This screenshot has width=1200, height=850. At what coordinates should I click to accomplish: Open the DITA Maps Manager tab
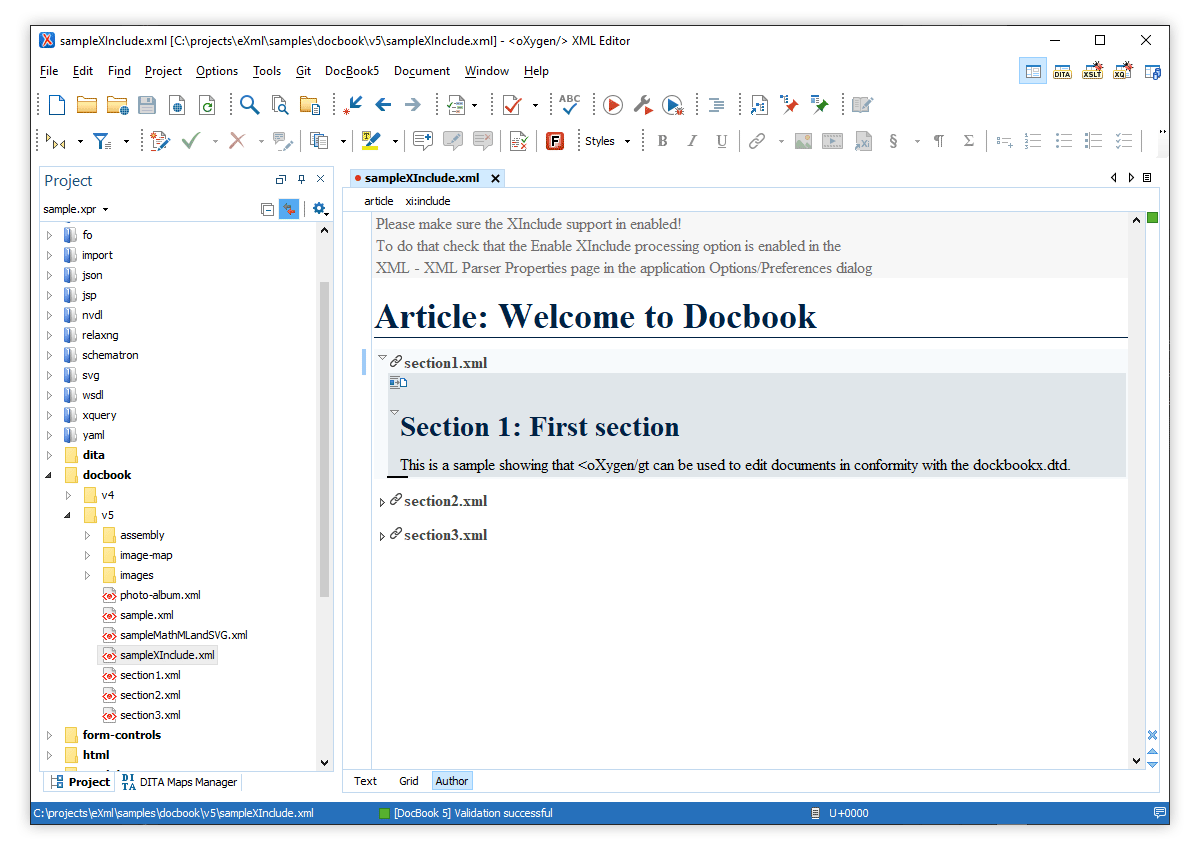coord(179,782)
